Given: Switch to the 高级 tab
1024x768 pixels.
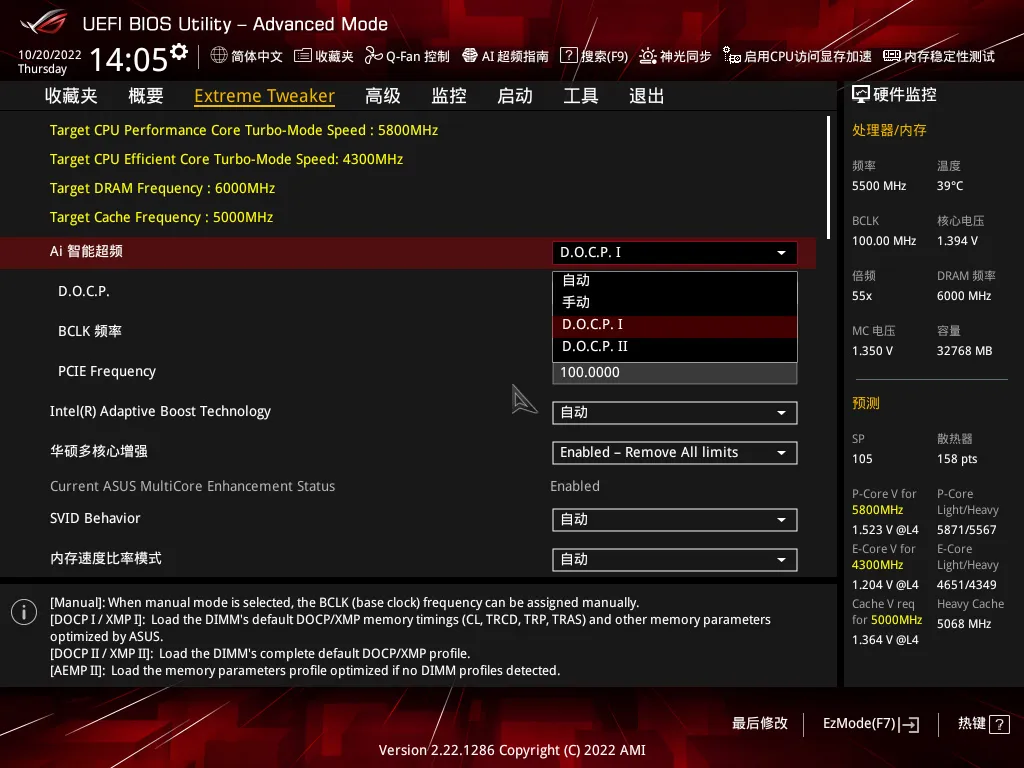Looking at the screenshot, I should pyautogui.click(x=383, y=96).
